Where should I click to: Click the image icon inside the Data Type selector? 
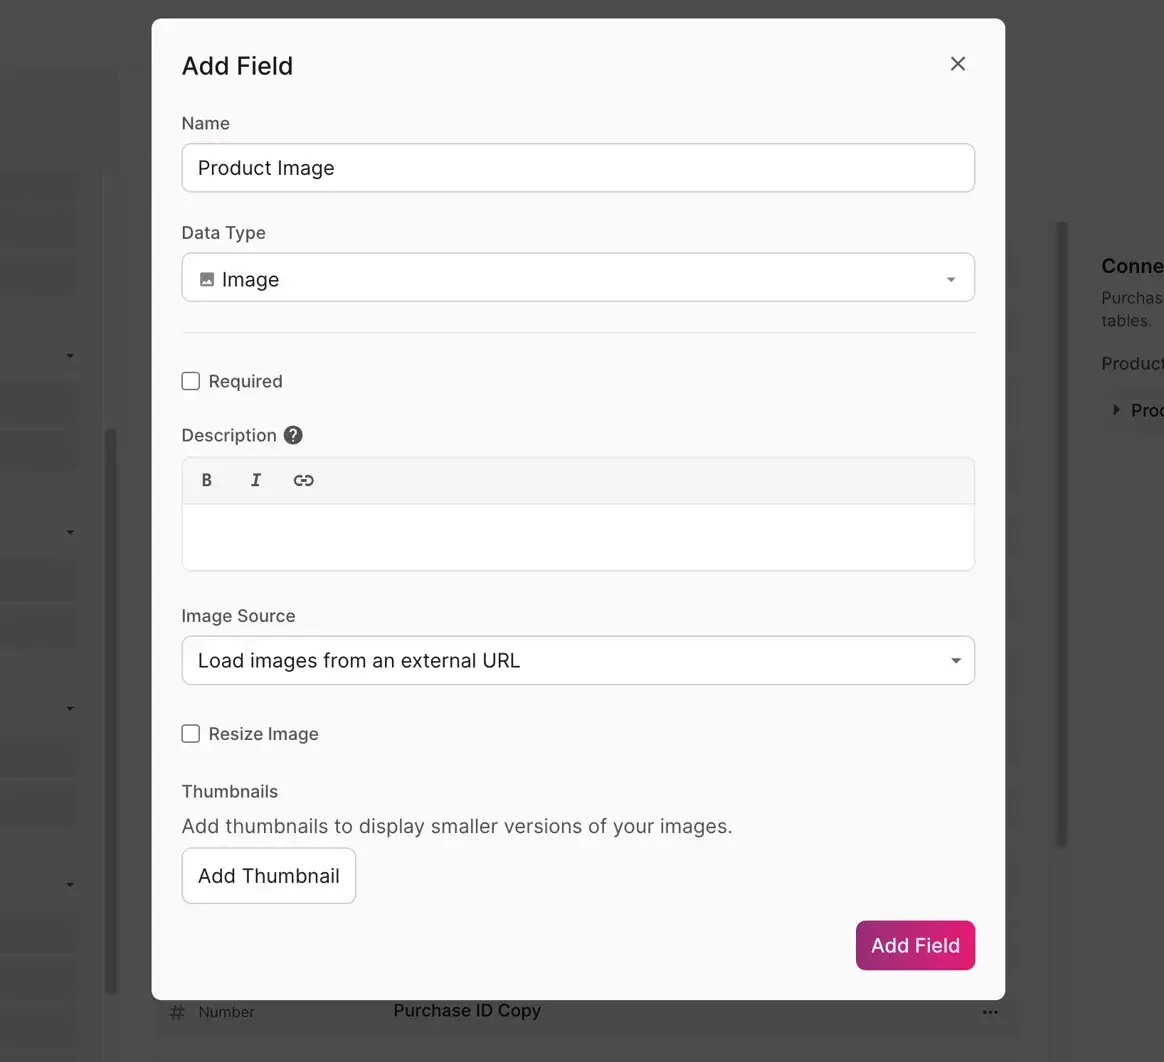[201, 279]
